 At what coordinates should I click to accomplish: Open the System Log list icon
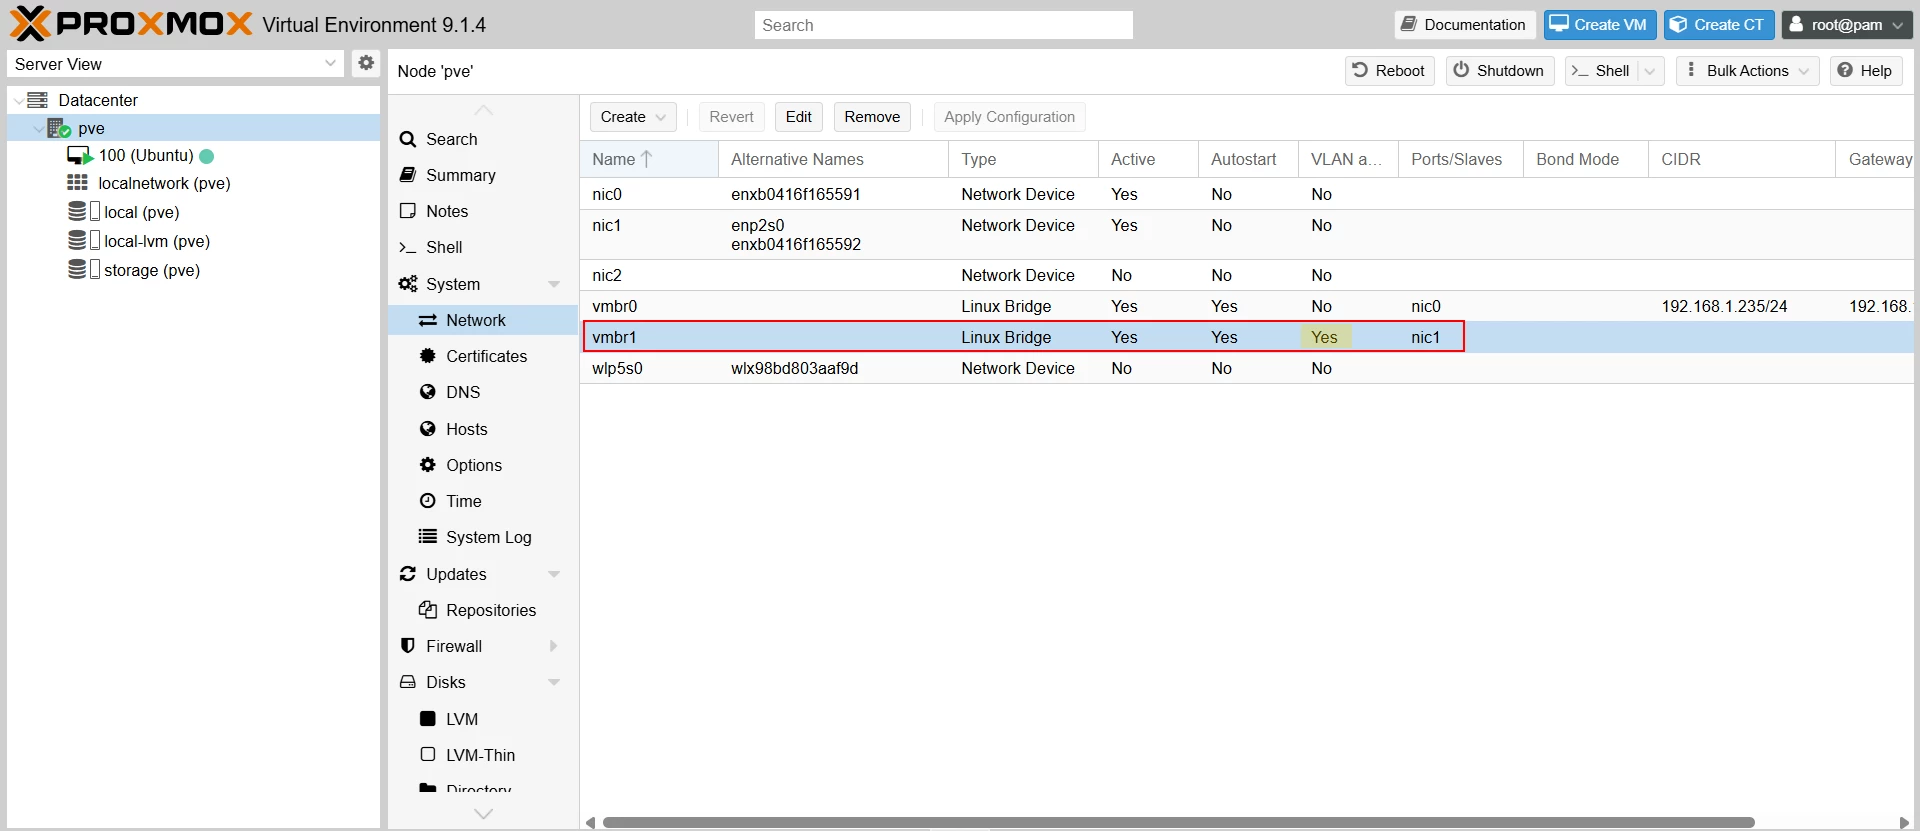(428, 537)
